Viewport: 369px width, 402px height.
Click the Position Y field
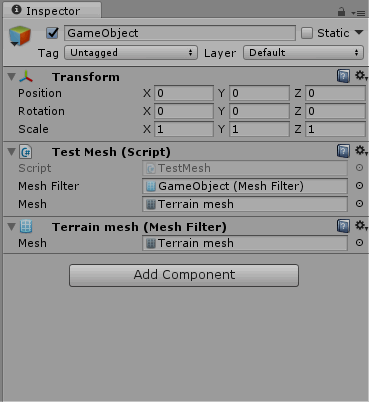[259, 93]
